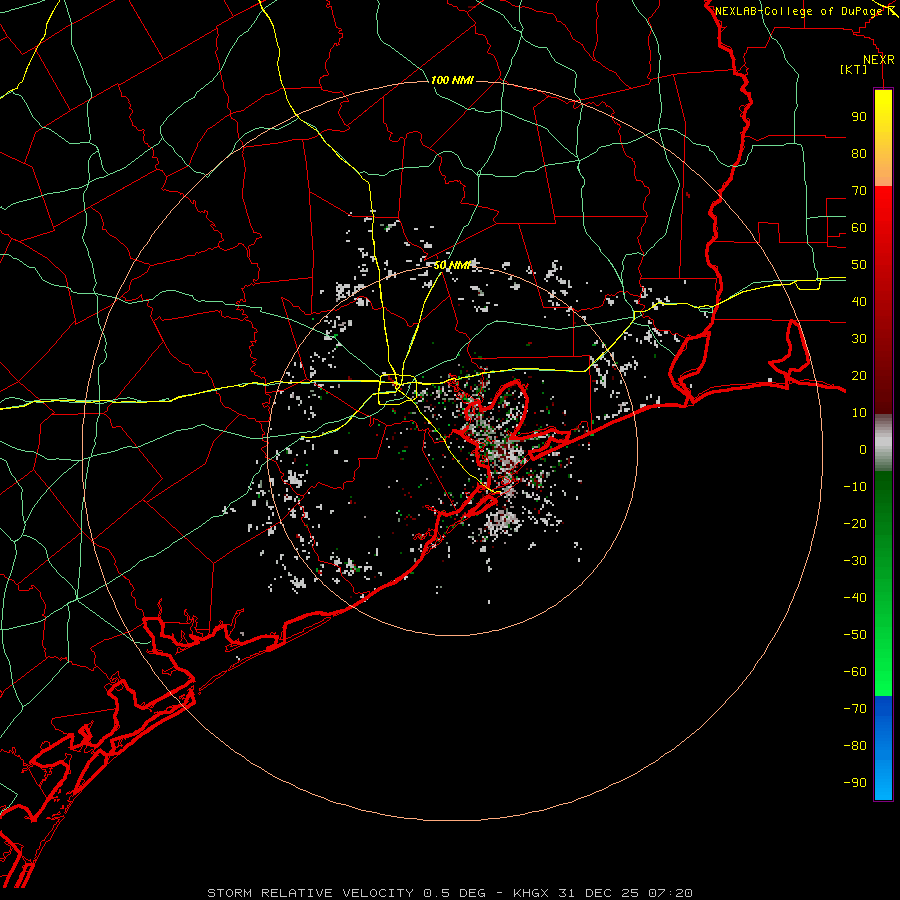This screenshot has height=900, width=900.
Task: Click the 50 NMI range ring label
Action: click(452, 265)
